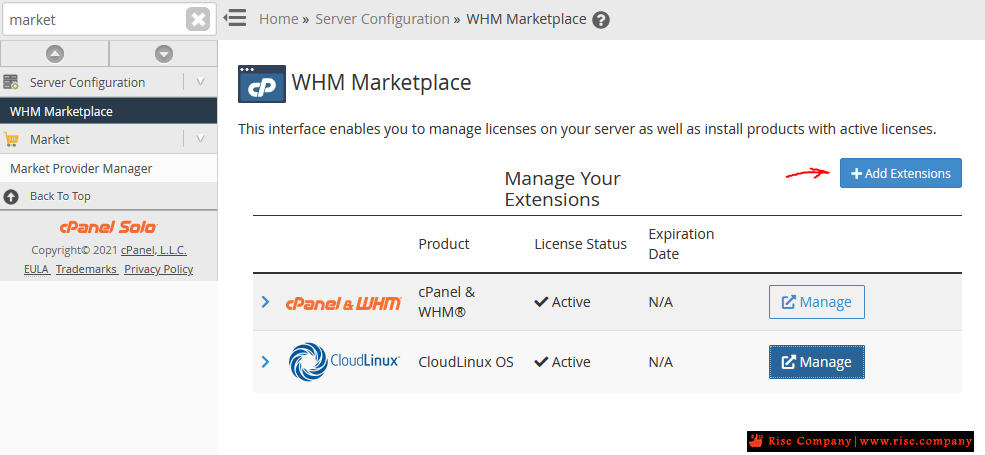Click the Market shopping cart icon

point(11,139)
